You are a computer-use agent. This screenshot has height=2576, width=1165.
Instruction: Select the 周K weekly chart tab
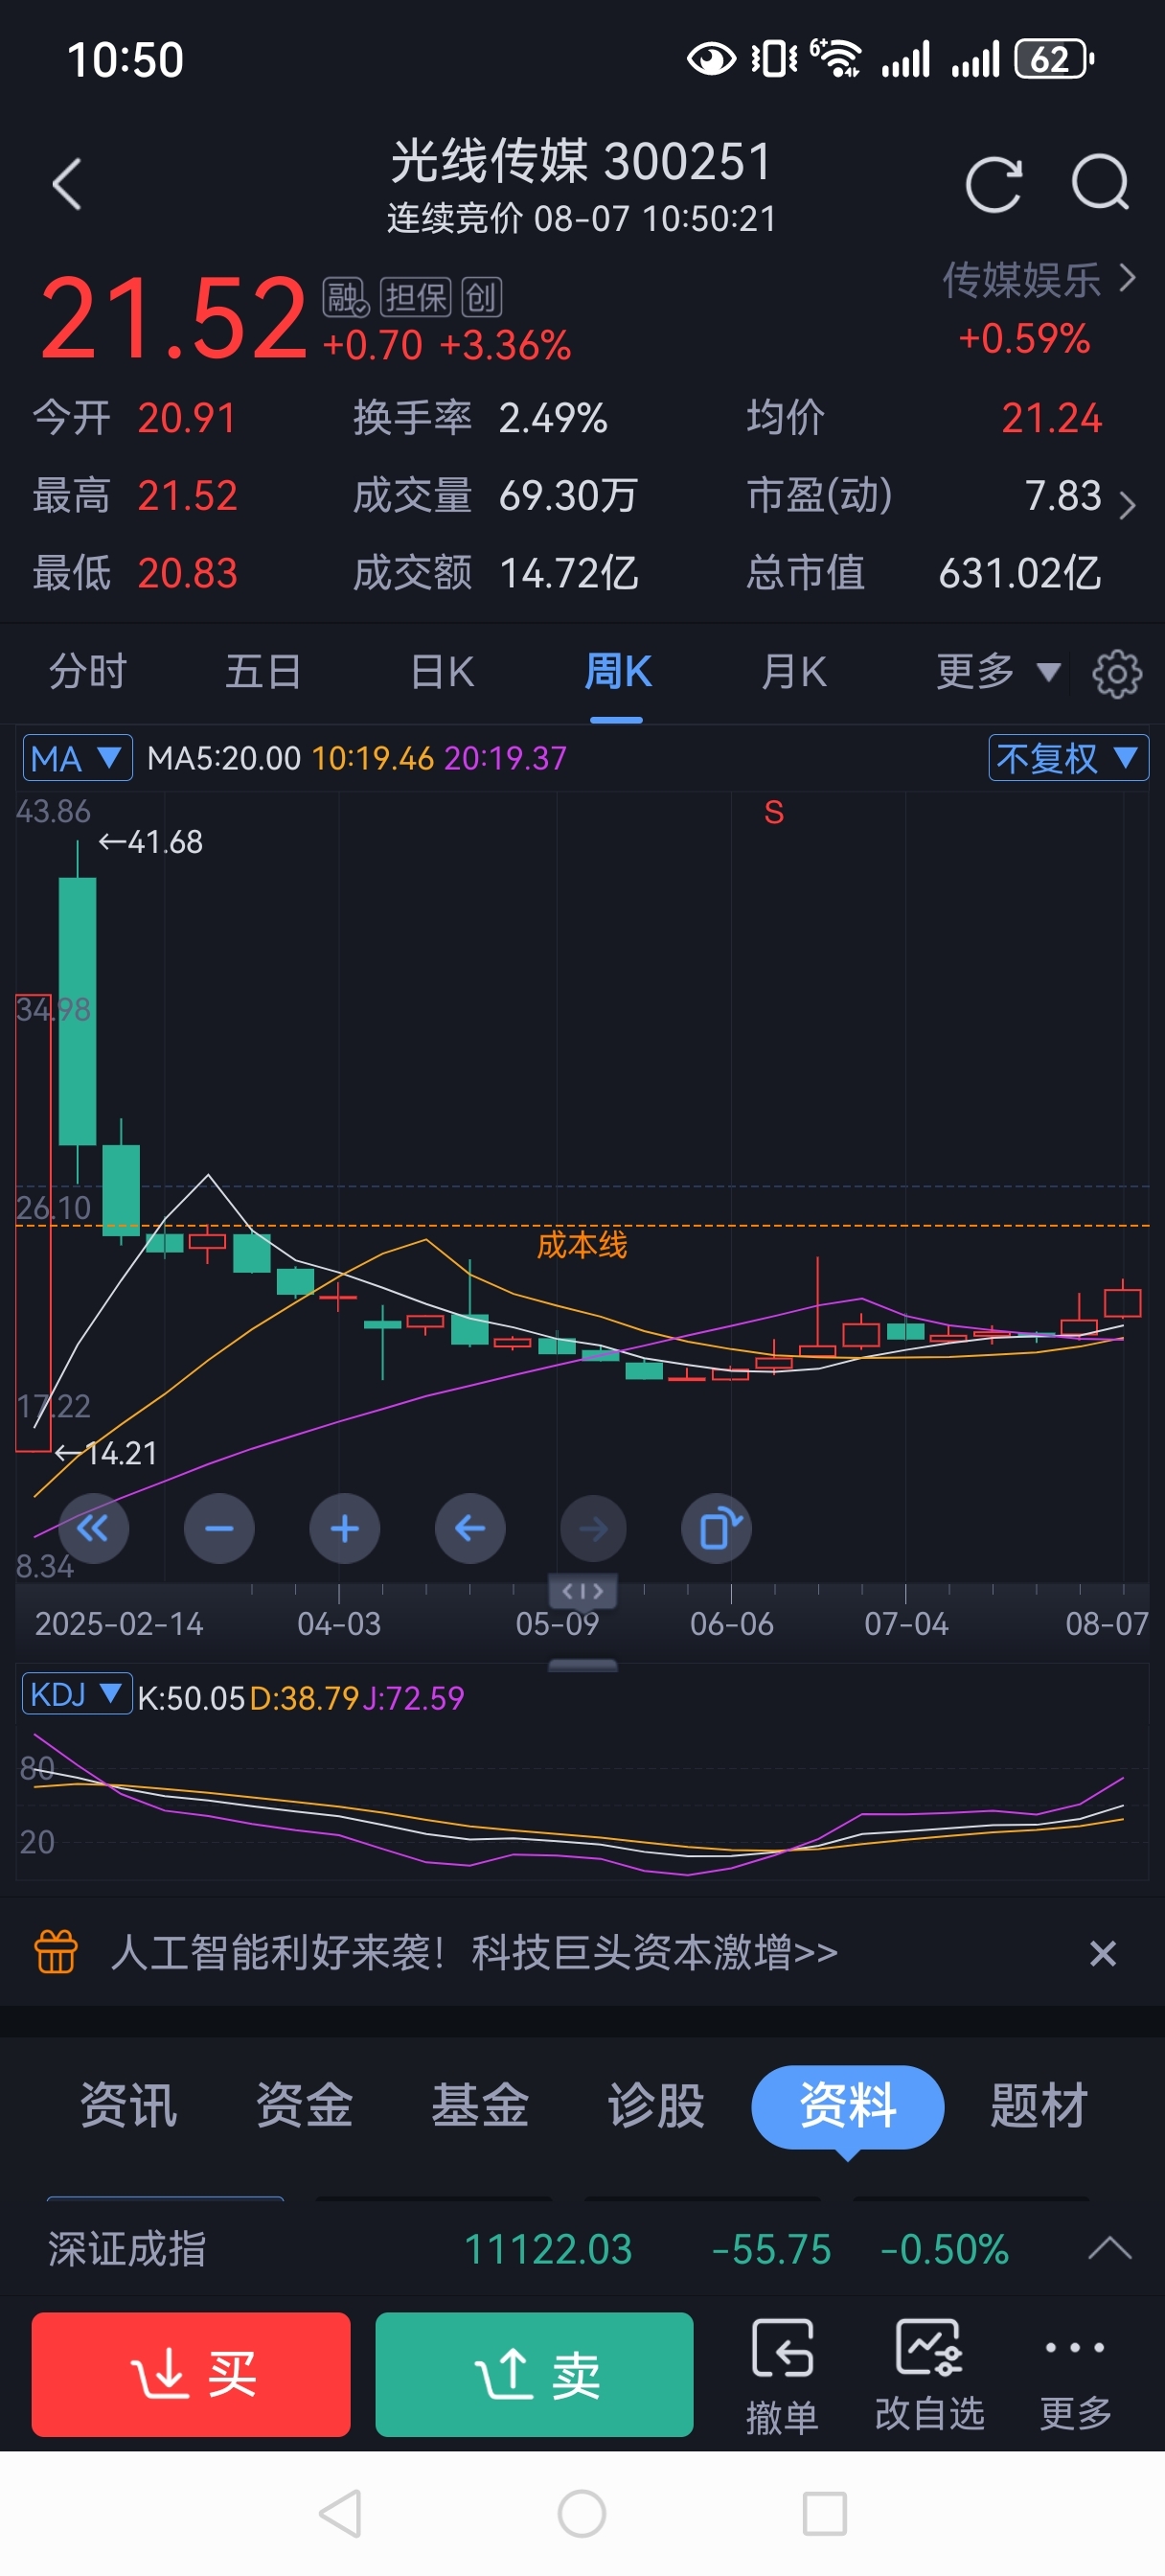tap(617, 671)
